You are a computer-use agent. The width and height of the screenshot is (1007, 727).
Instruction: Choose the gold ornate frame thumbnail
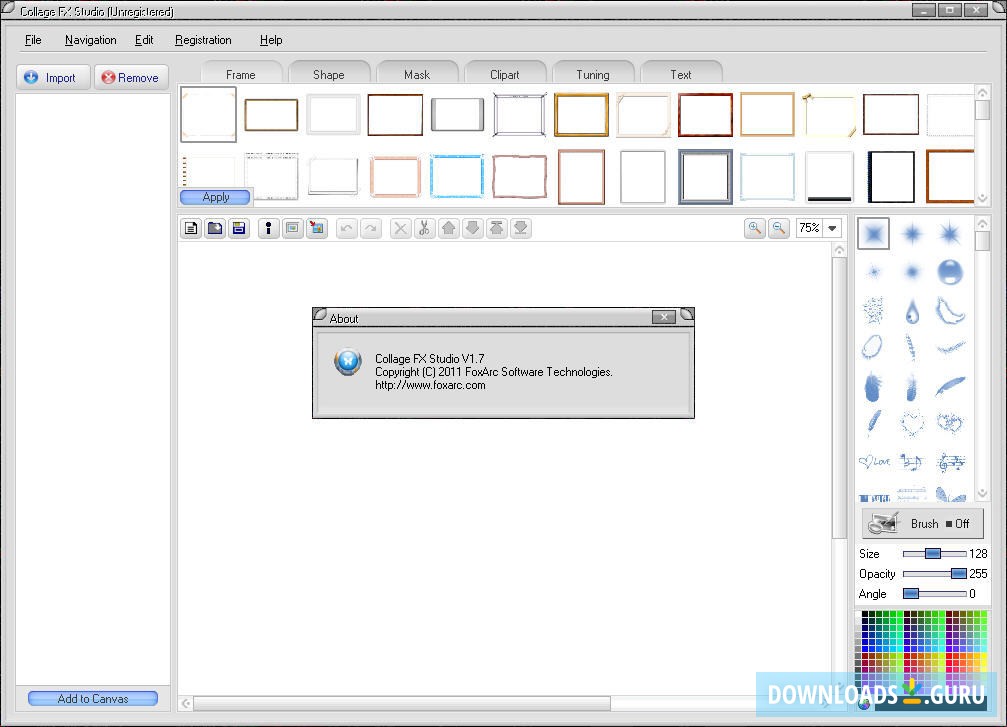(581, 115)
